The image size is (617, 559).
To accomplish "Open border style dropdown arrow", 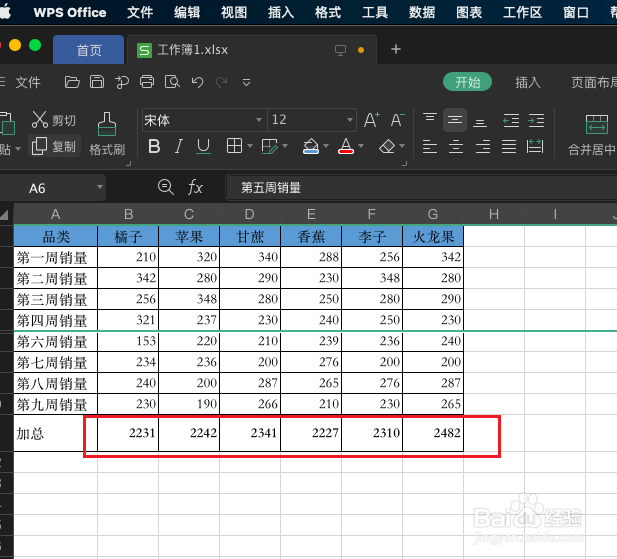I will 250,146.
